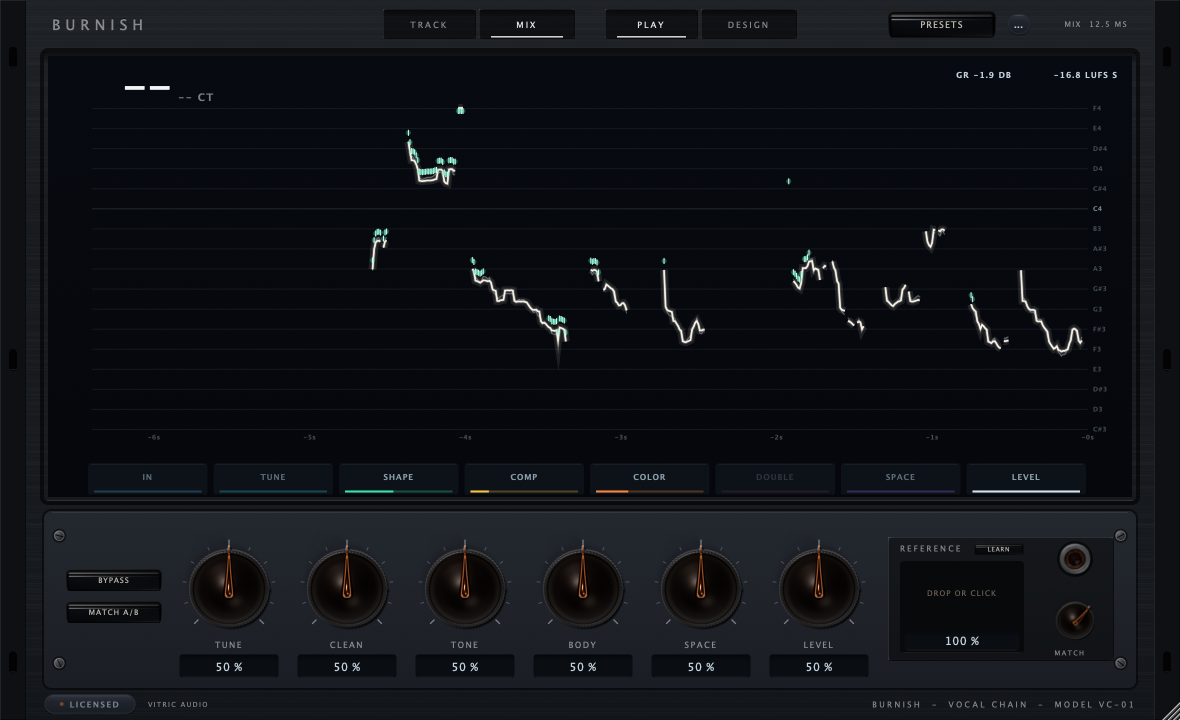
Task: Click the LEVEL knob
Action: coord(819,588)
